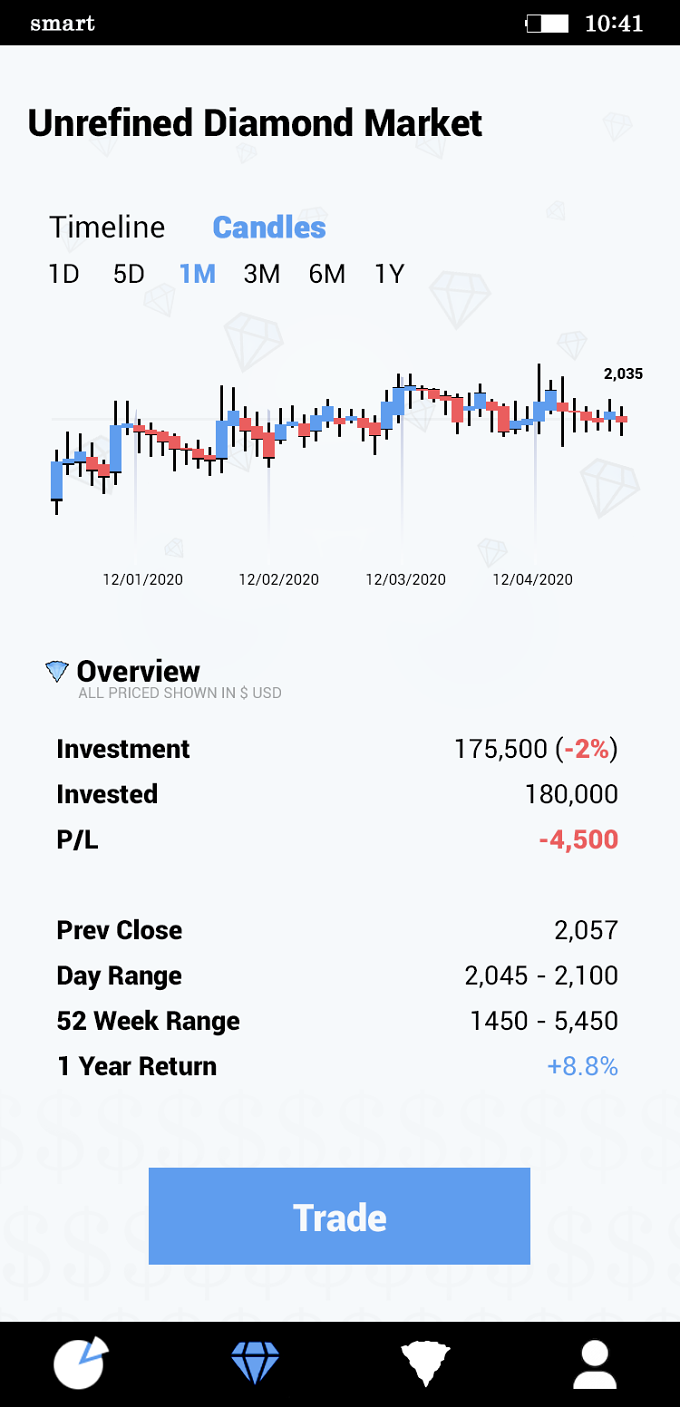Select the 3M time range
Screen dimensions: 680x1407
[x=262, y=274]
